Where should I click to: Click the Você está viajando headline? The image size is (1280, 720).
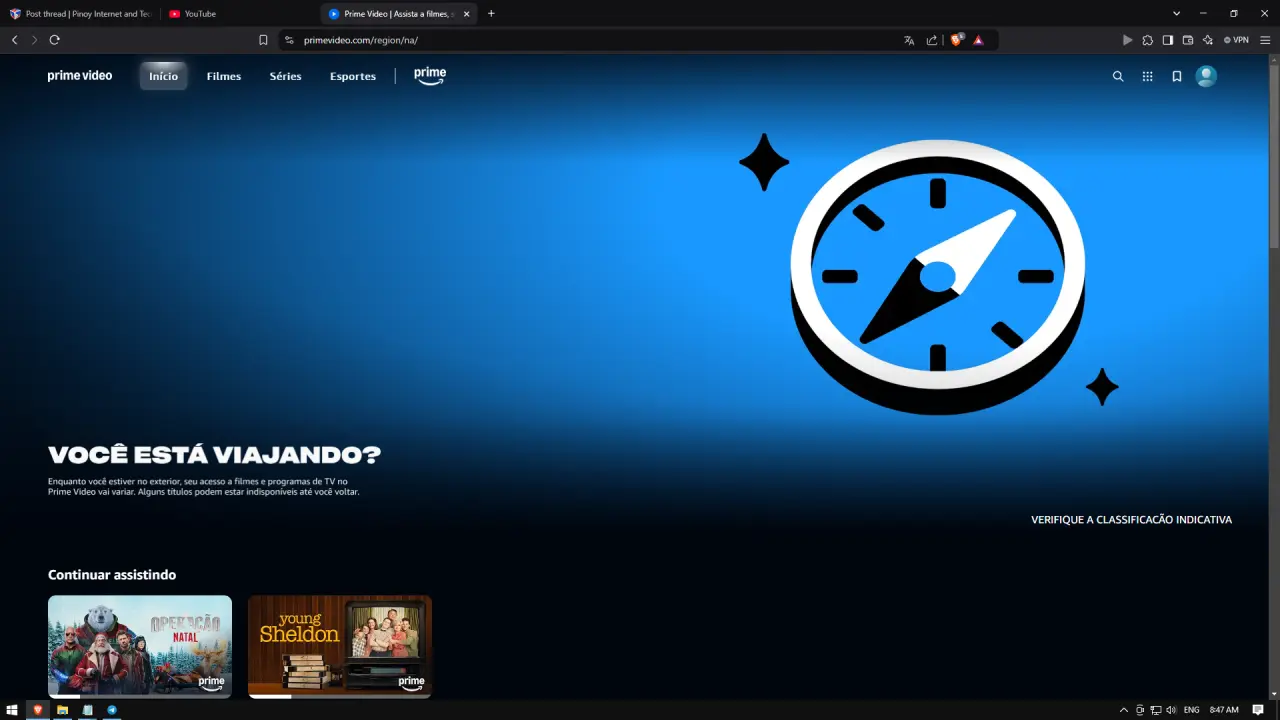click(x=214, y=455)
